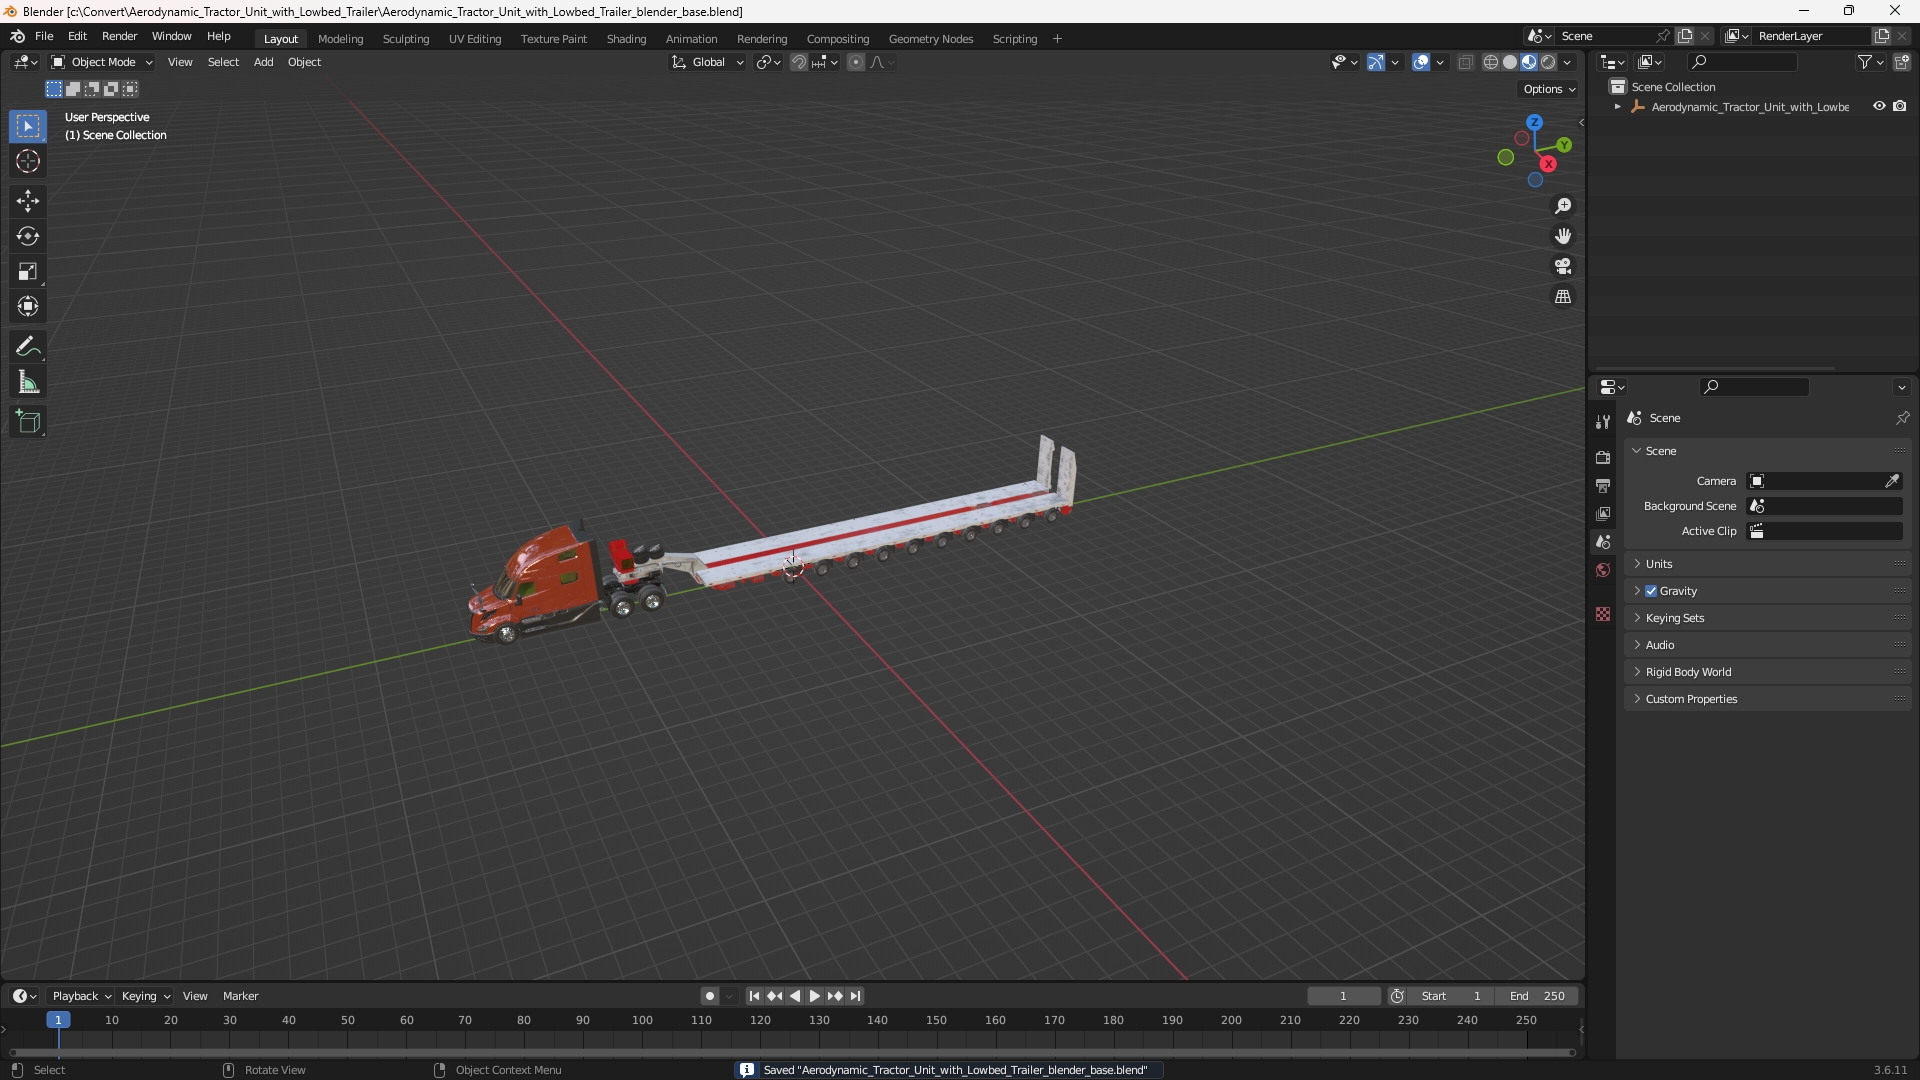Open the Tool properties tab

(x=1603, y=422)
